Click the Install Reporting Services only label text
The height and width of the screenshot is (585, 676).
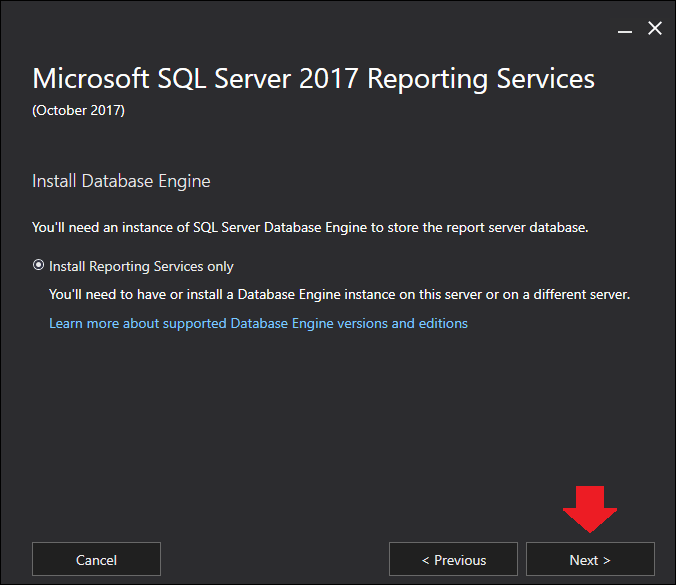(x=141, y=266)
